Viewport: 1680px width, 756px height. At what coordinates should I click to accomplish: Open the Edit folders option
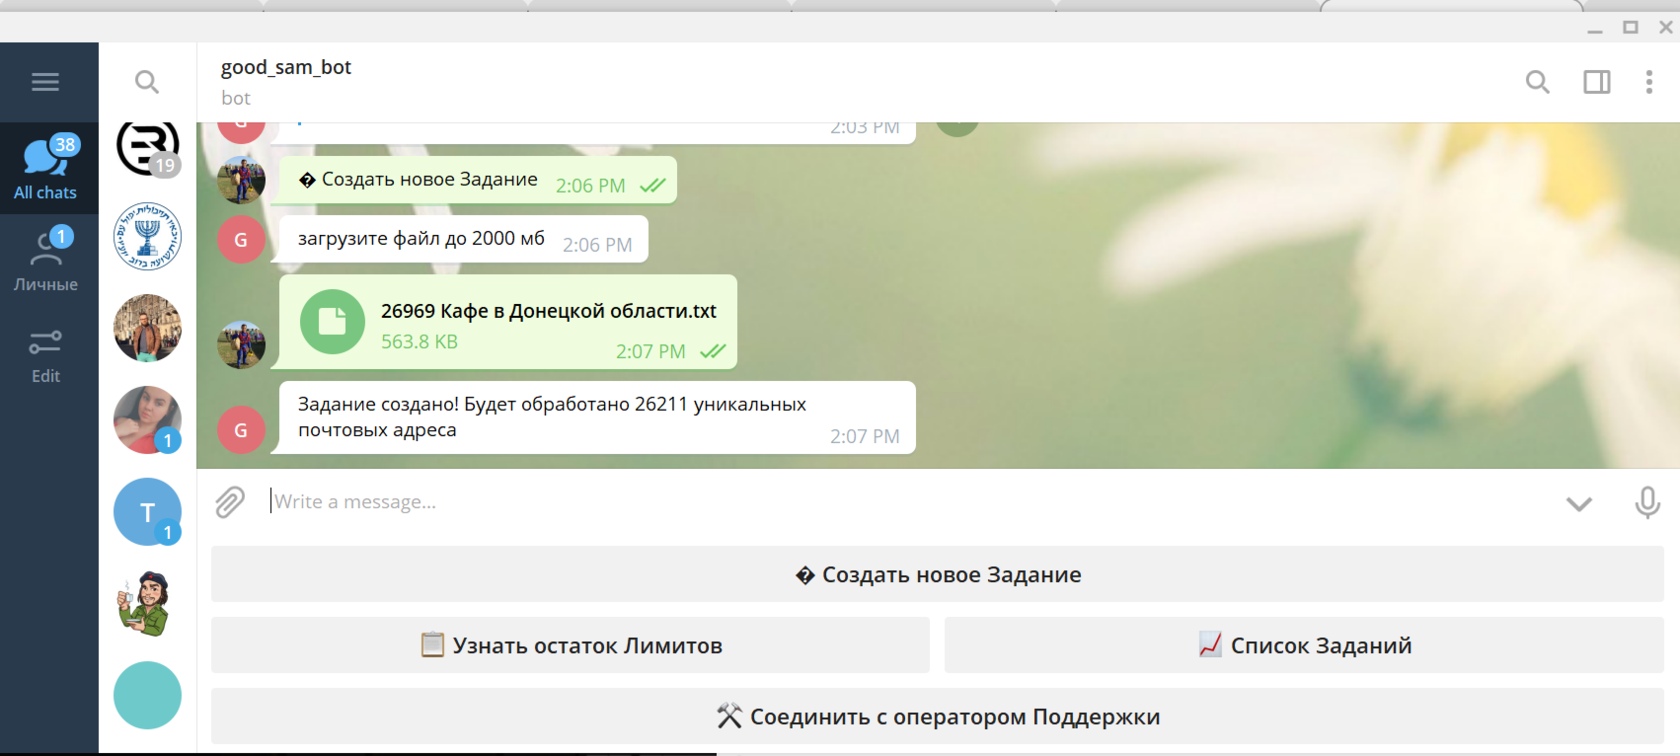(x=45, y=356)
